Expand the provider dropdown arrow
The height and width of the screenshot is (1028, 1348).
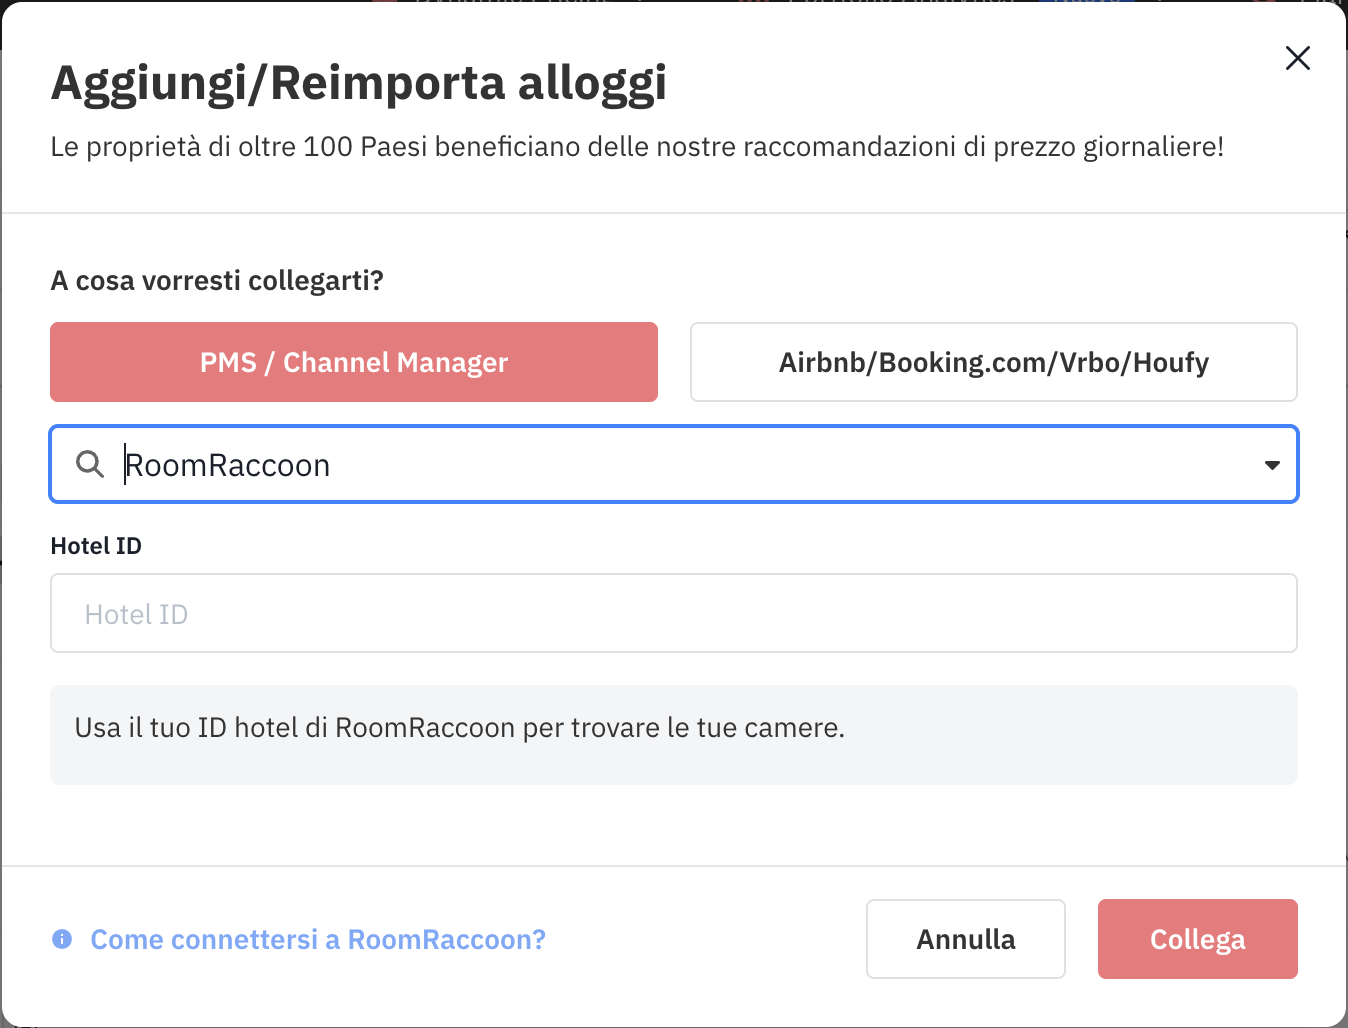click(1272, 465)
